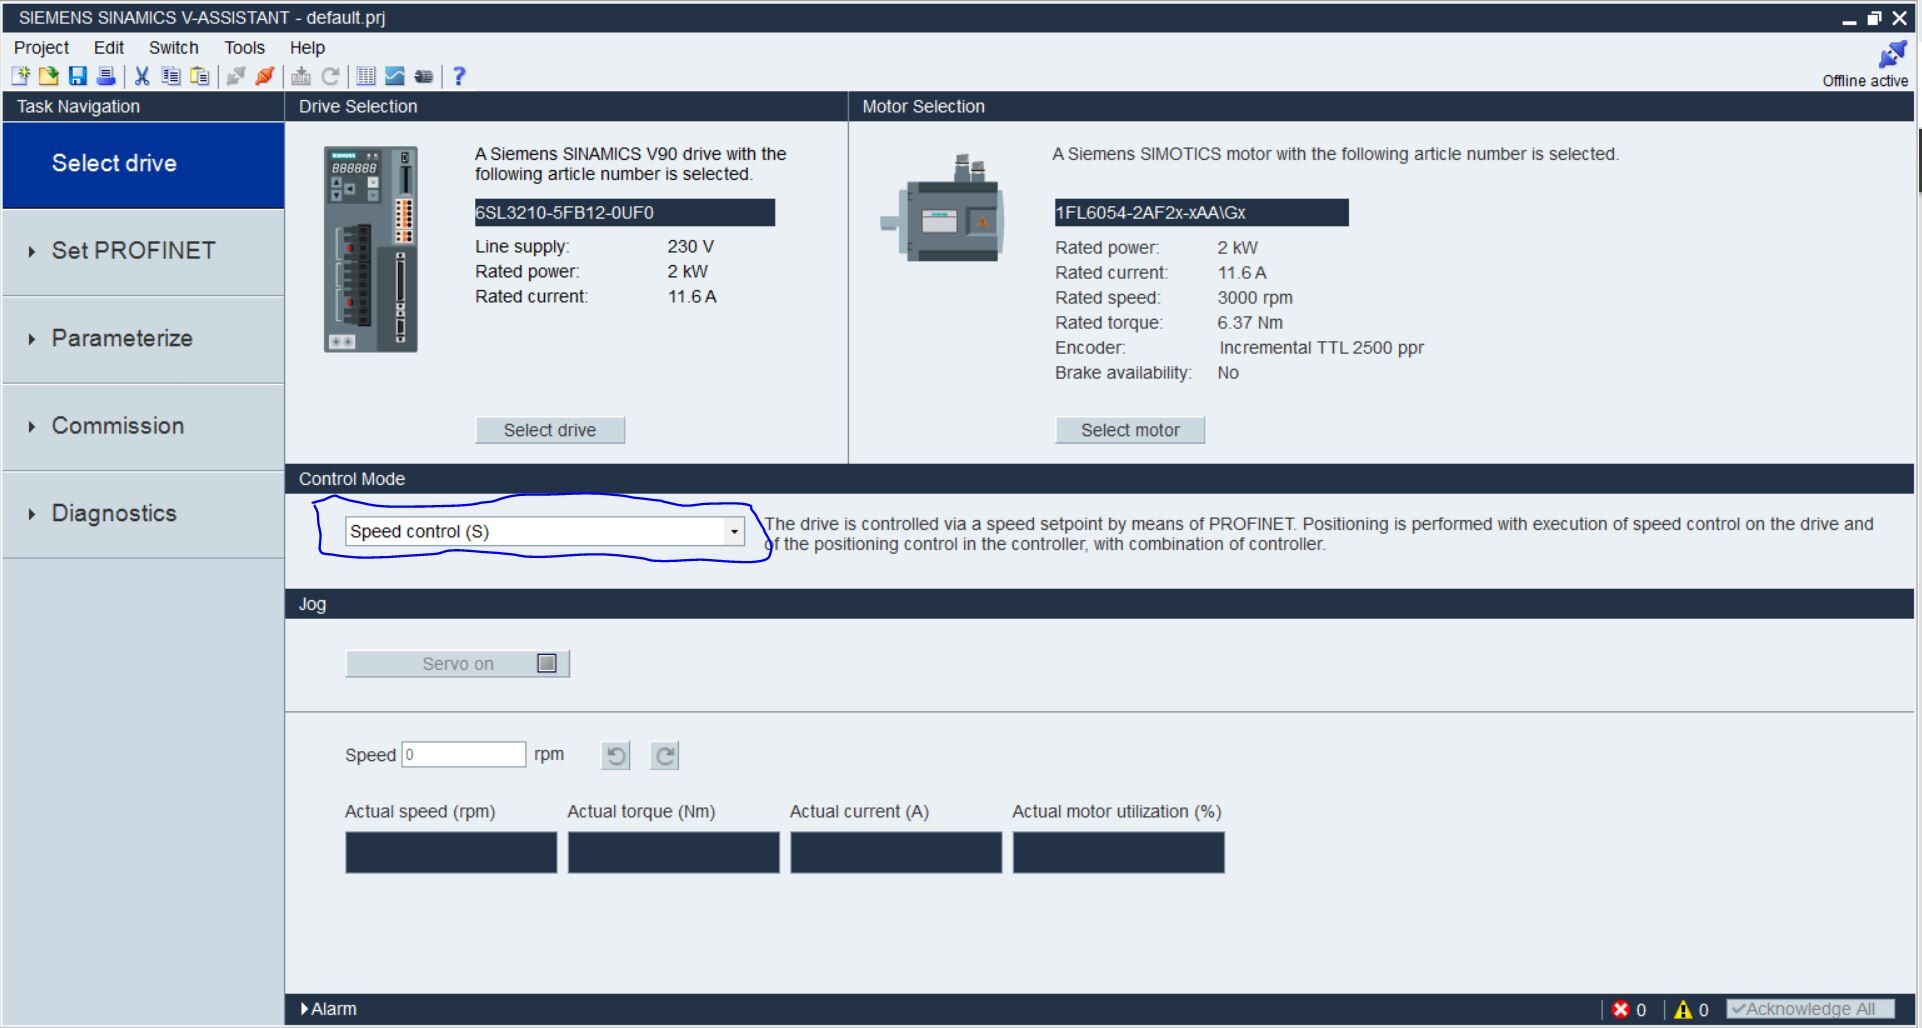Expand the Parameterize navigation item
Image resolution: width=1922 pixels, height=1028 pixels.
pos(143,339)
